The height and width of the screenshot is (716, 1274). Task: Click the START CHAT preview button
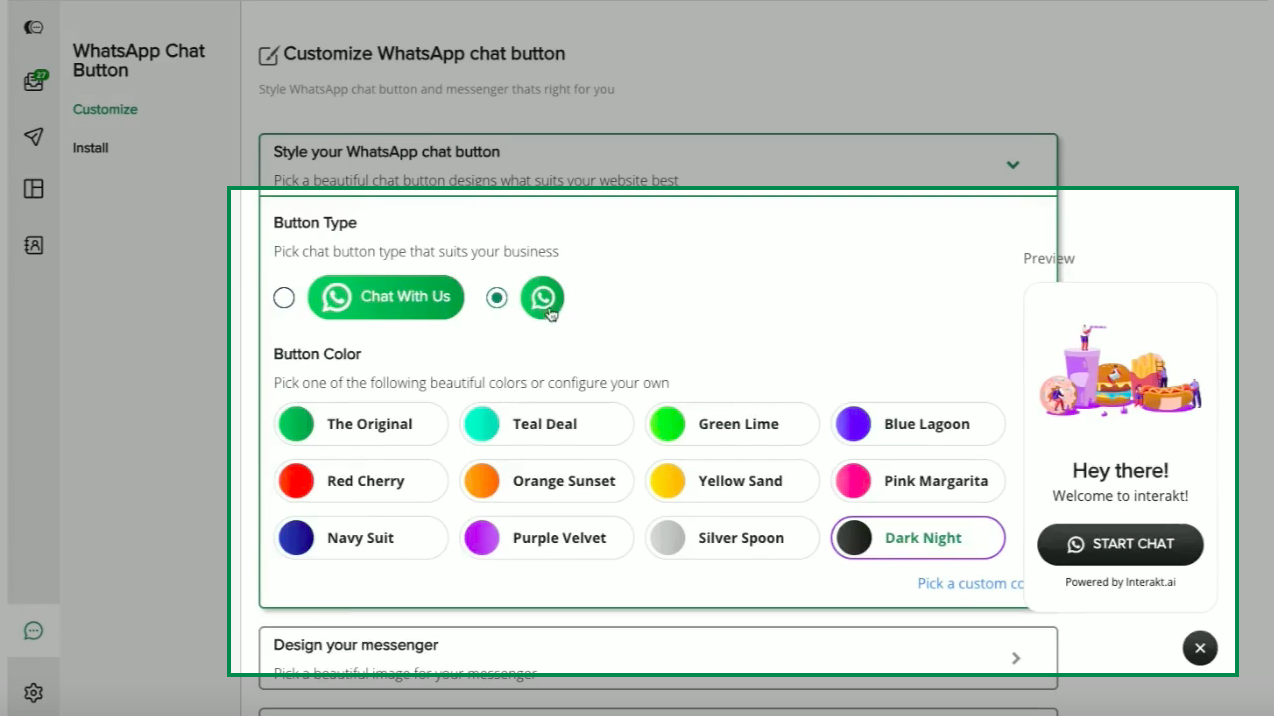(1120, 544)
